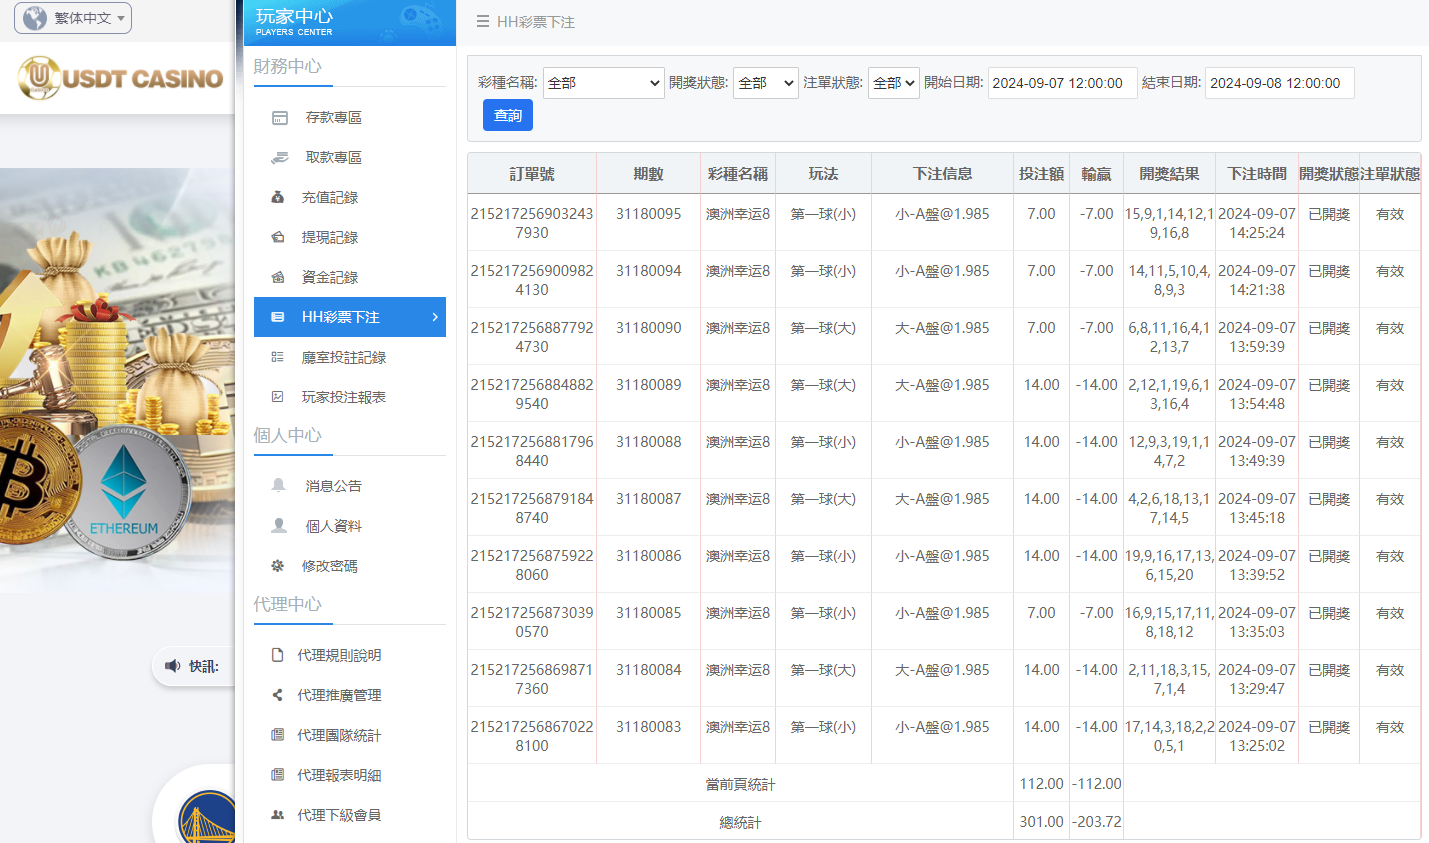Open 充值記錄 via the moneybag icon
Screen dimensions: 1429x843
tap(277, 197)
